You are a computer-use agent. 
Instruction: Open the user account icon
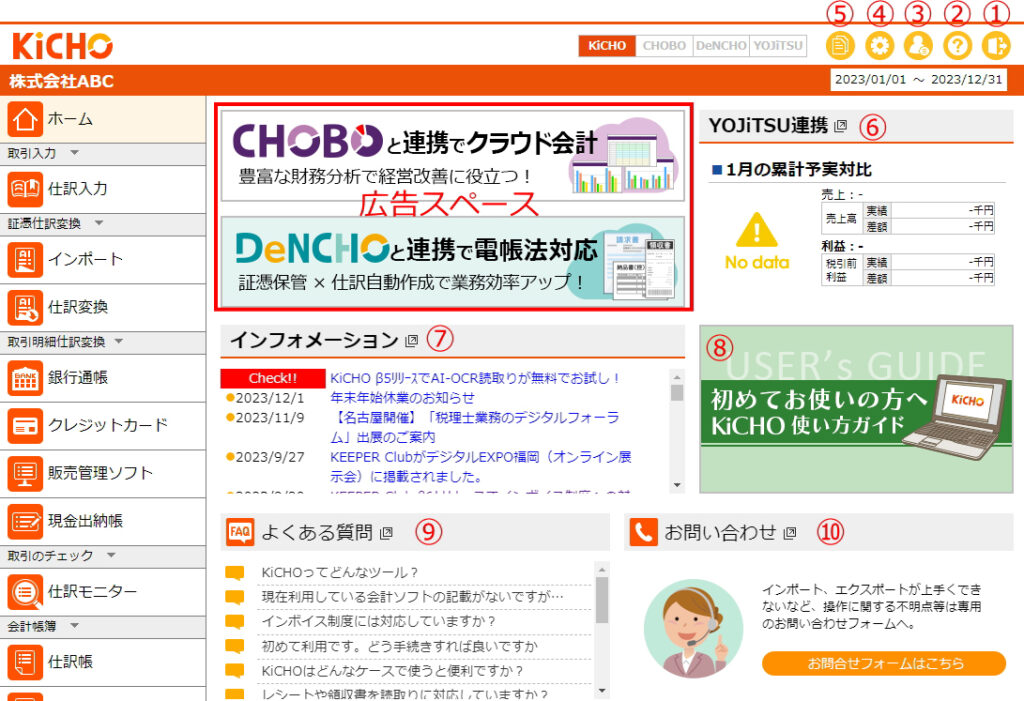[x=918, y=46]
